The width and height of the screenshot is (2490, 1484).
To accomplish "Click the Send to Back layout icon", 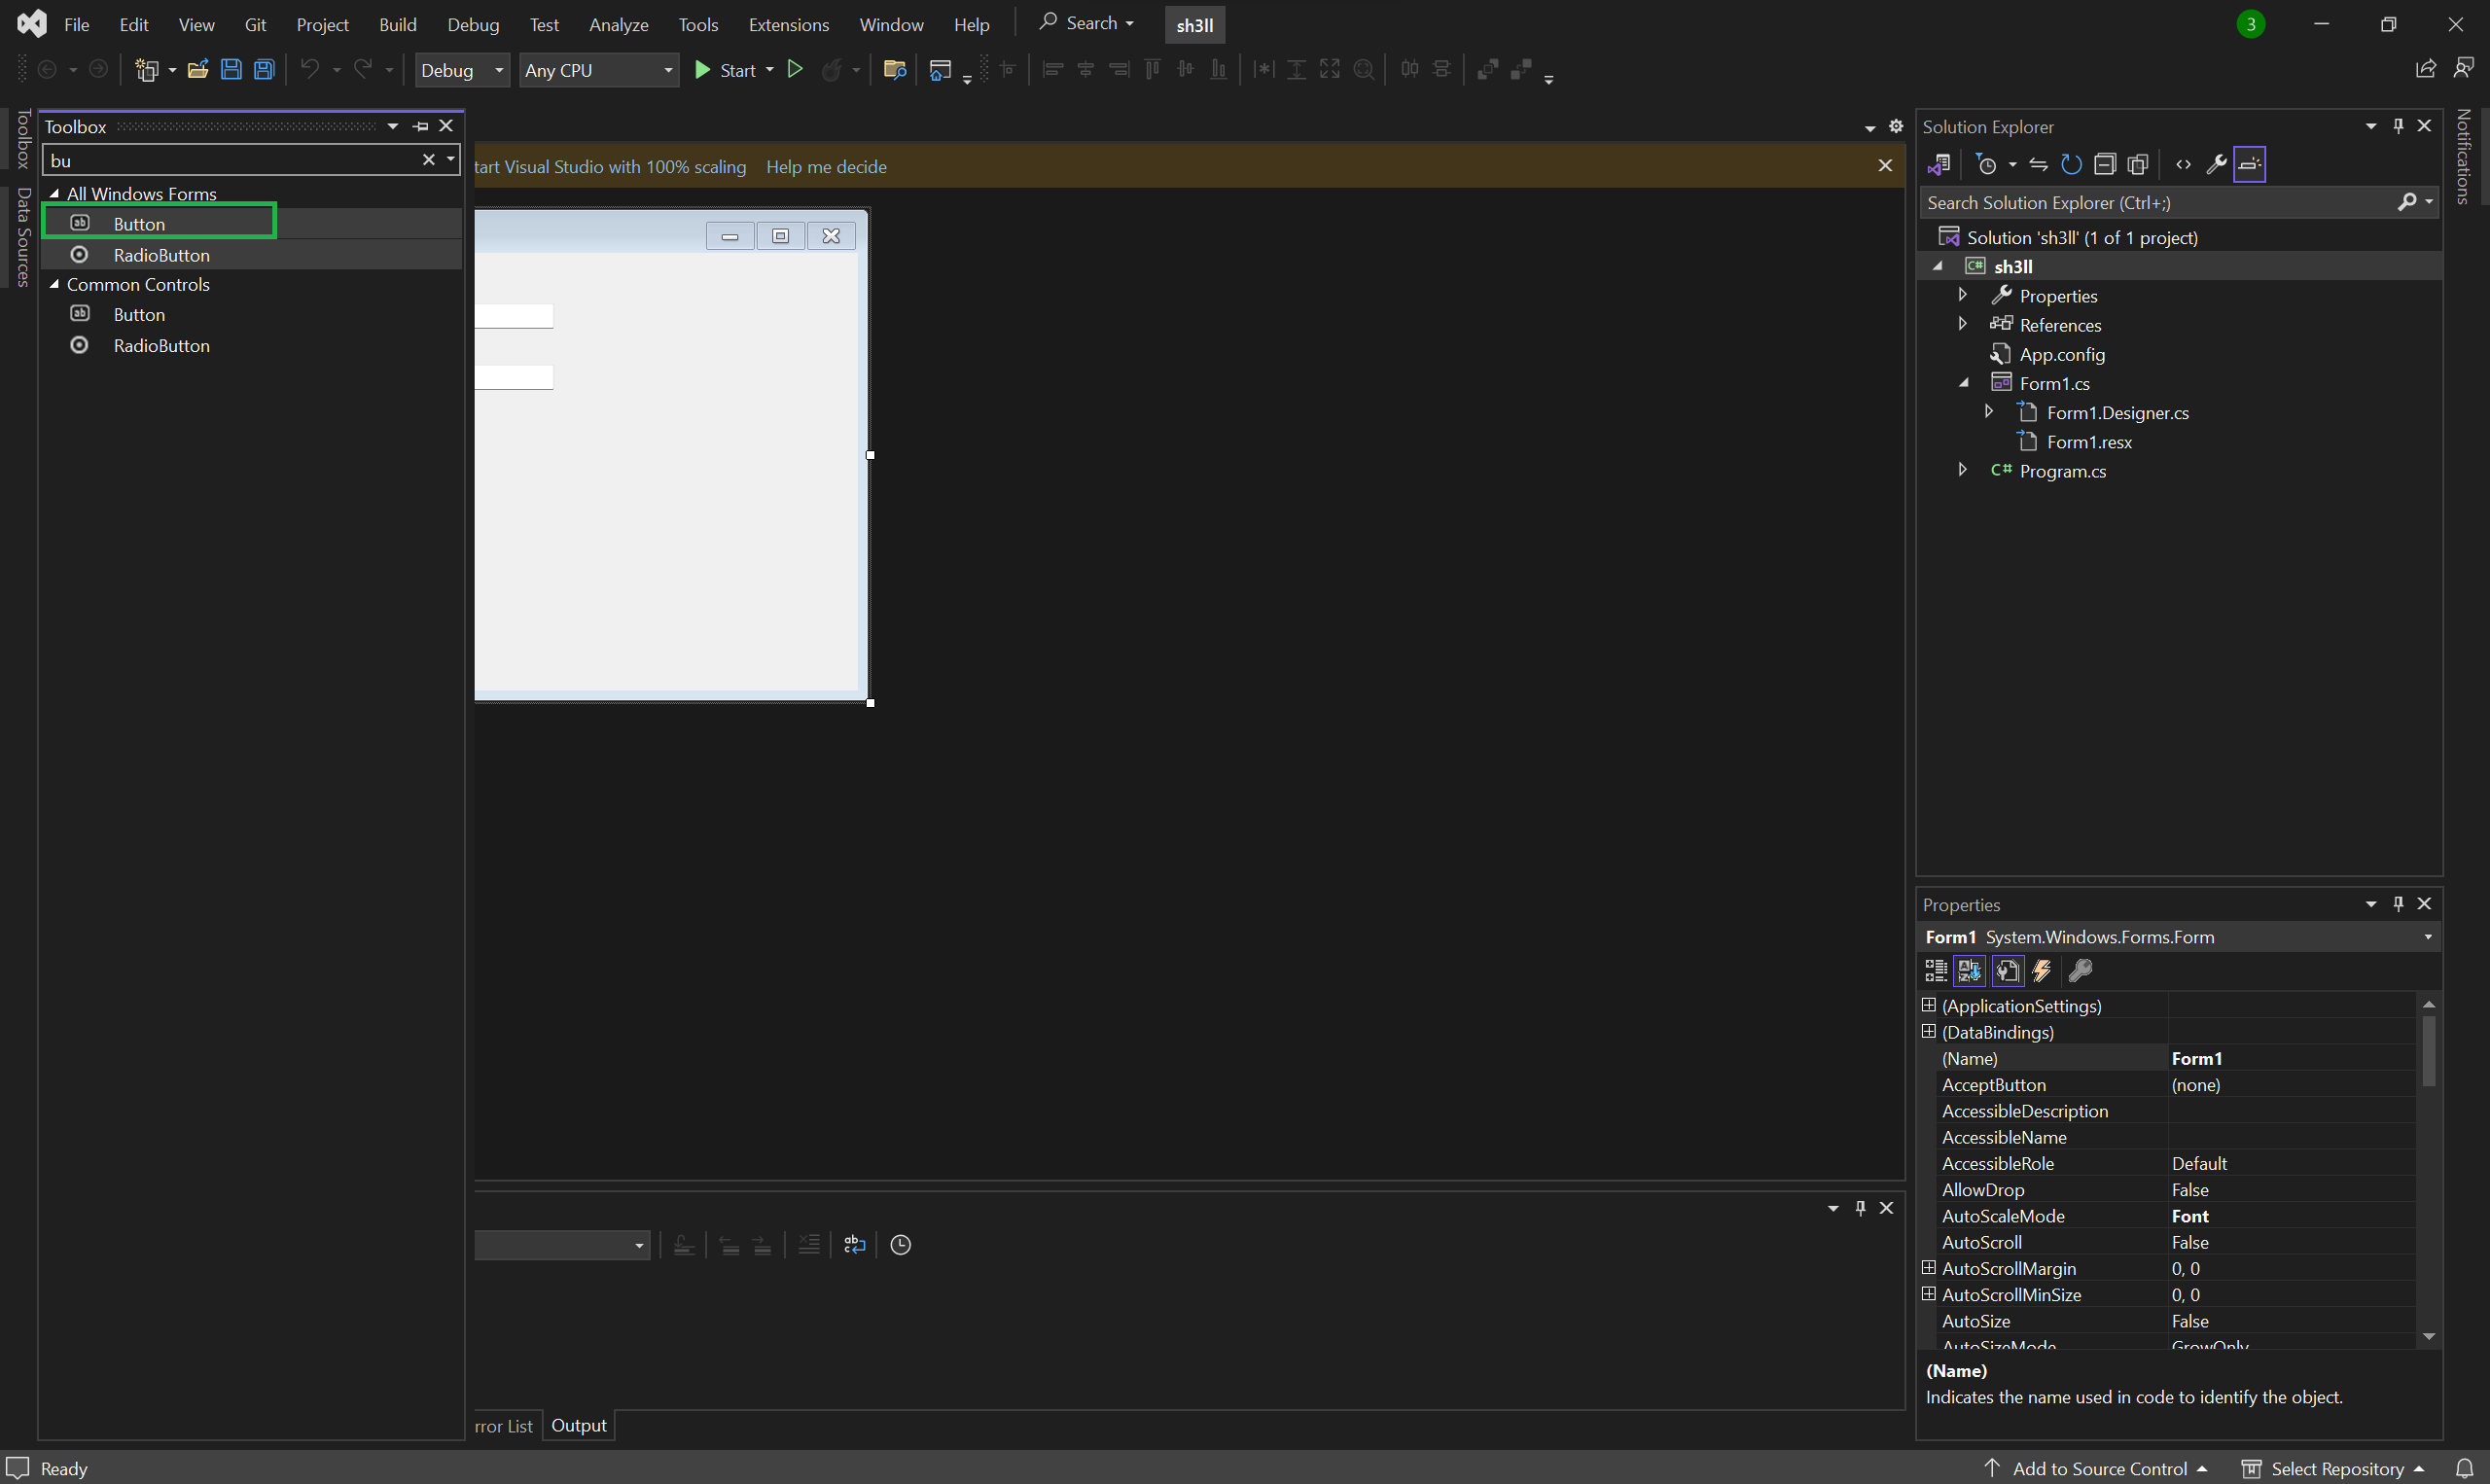I will point(1521,70).
